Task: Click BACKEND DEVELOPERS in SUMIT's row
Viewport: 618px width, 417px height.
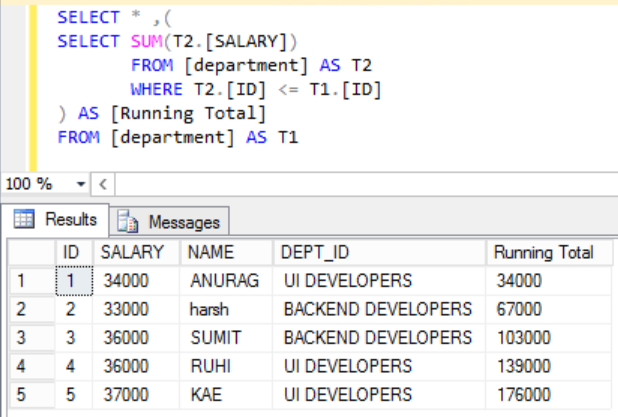Action: [379, 338]
